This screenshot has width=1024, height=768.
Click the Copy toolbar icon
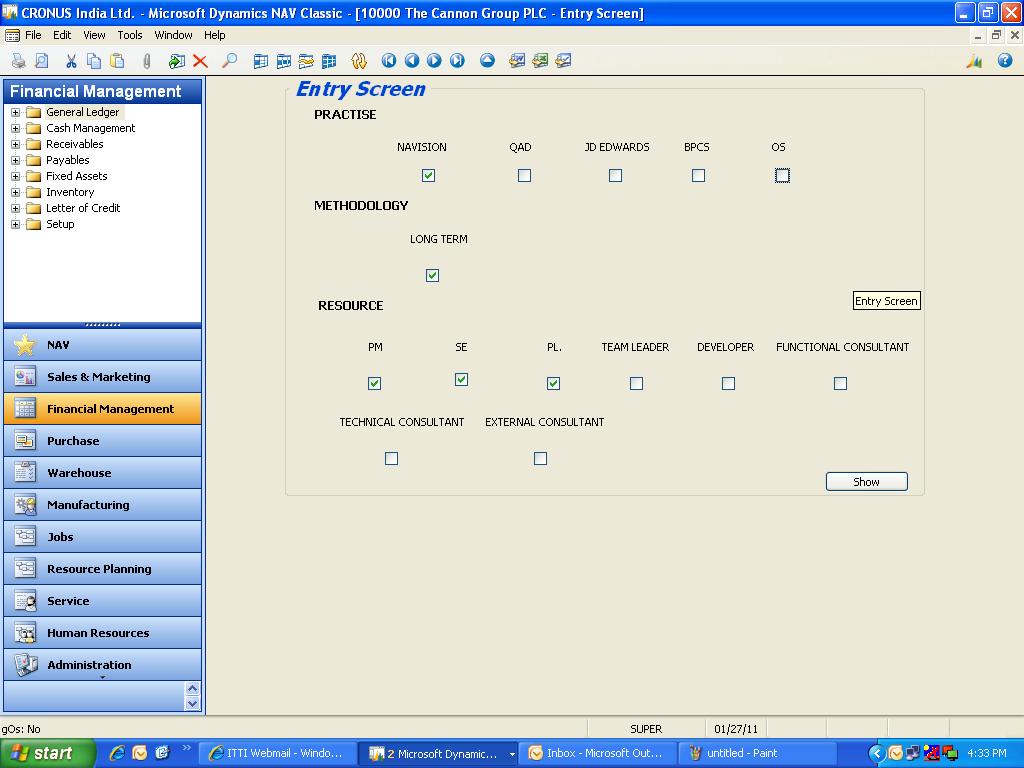pos(94,61)
